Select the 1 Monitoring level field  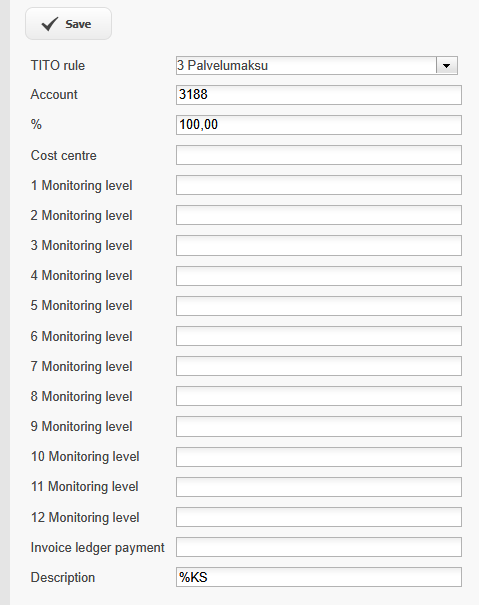click(319, 185)
